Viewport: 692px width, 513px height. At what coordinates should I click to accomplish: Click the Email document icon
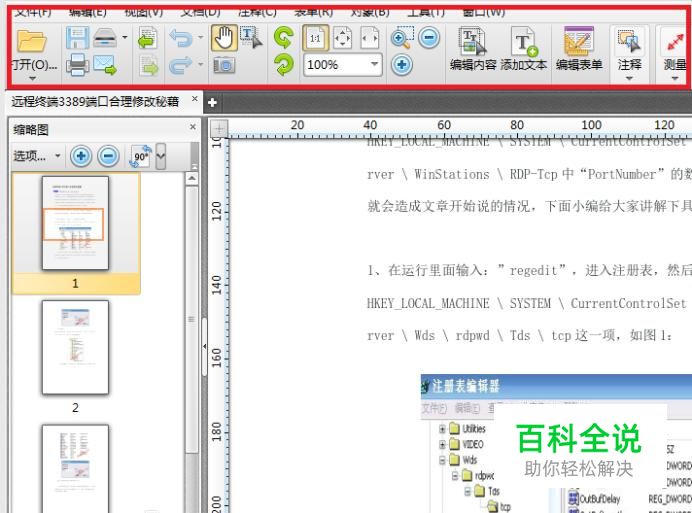pos(105,65)
